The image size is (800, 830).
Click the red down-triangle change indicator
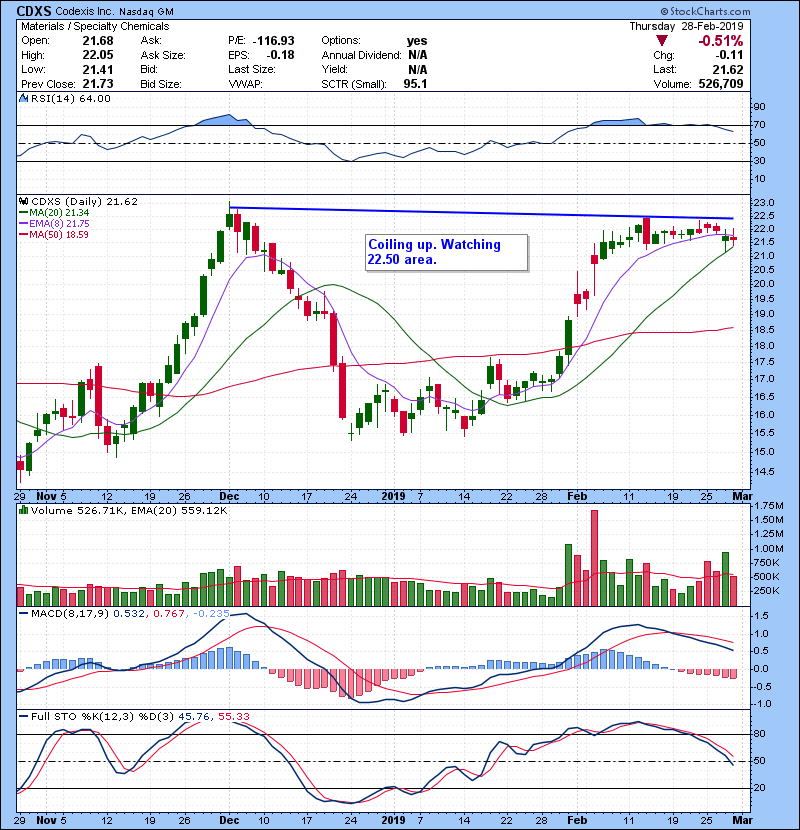(661, 41)
